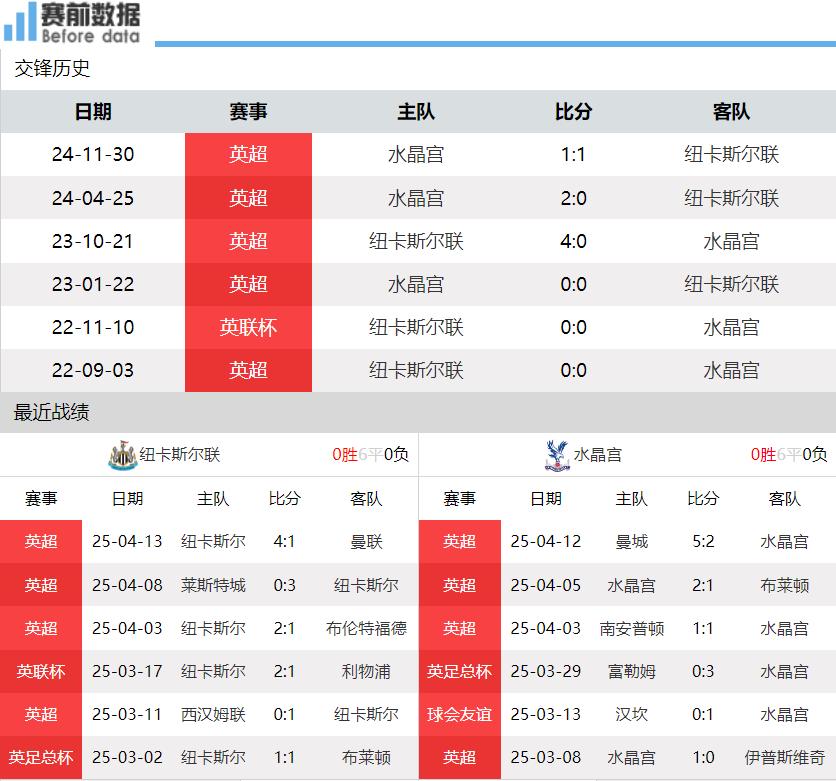The image size is (836, 781).
Task: Click the 客队 header in the 交锋历史 table
Action: (x=731, y=111)
